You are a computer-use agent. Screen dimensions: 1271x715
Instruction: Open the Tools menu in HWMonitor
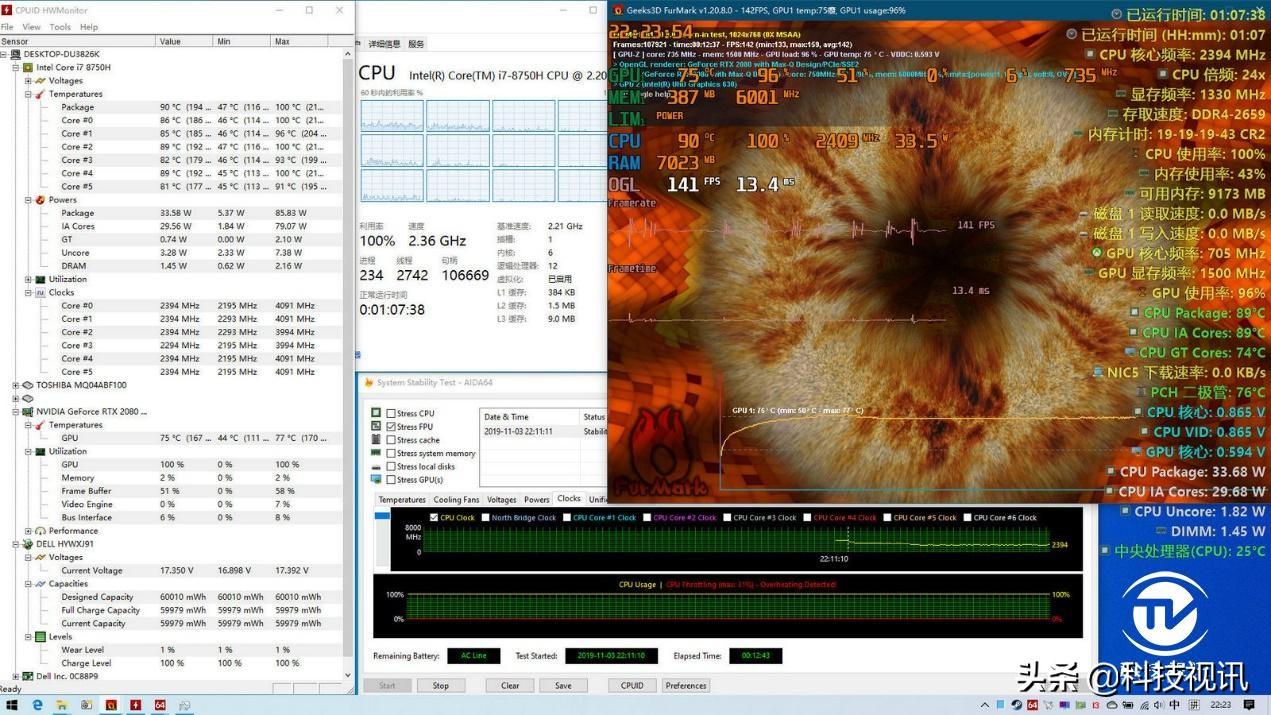pyautogui.click(x=60, y=27)
